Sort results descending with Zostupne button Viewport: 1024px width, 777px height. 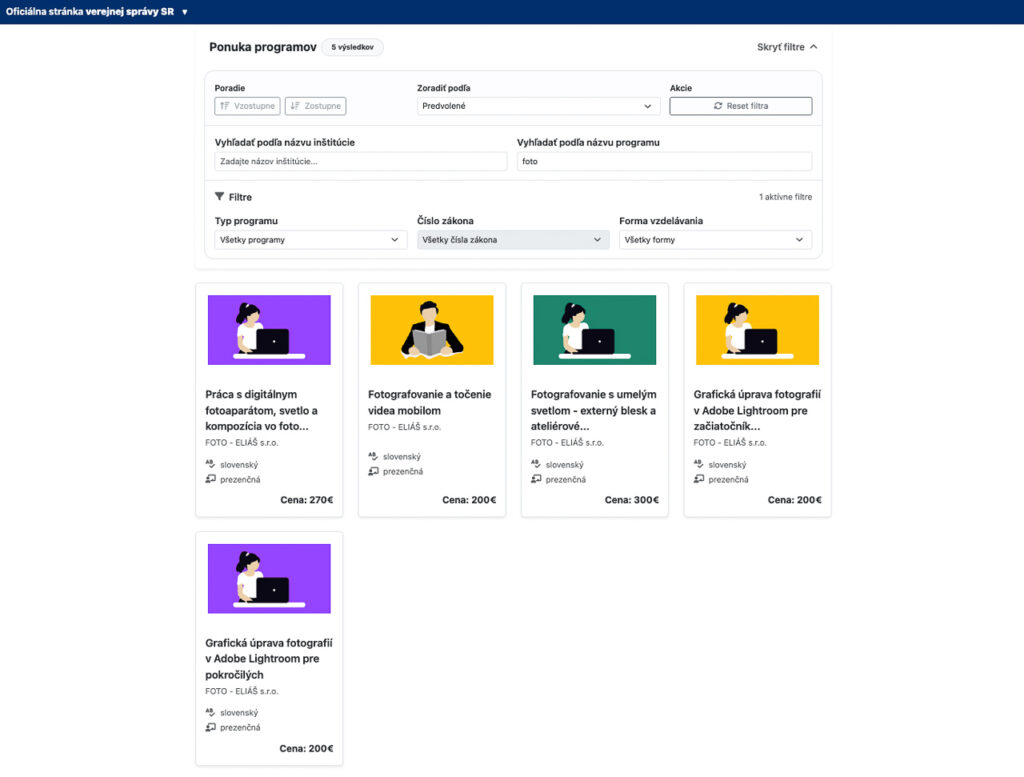[x=315, y=106]
